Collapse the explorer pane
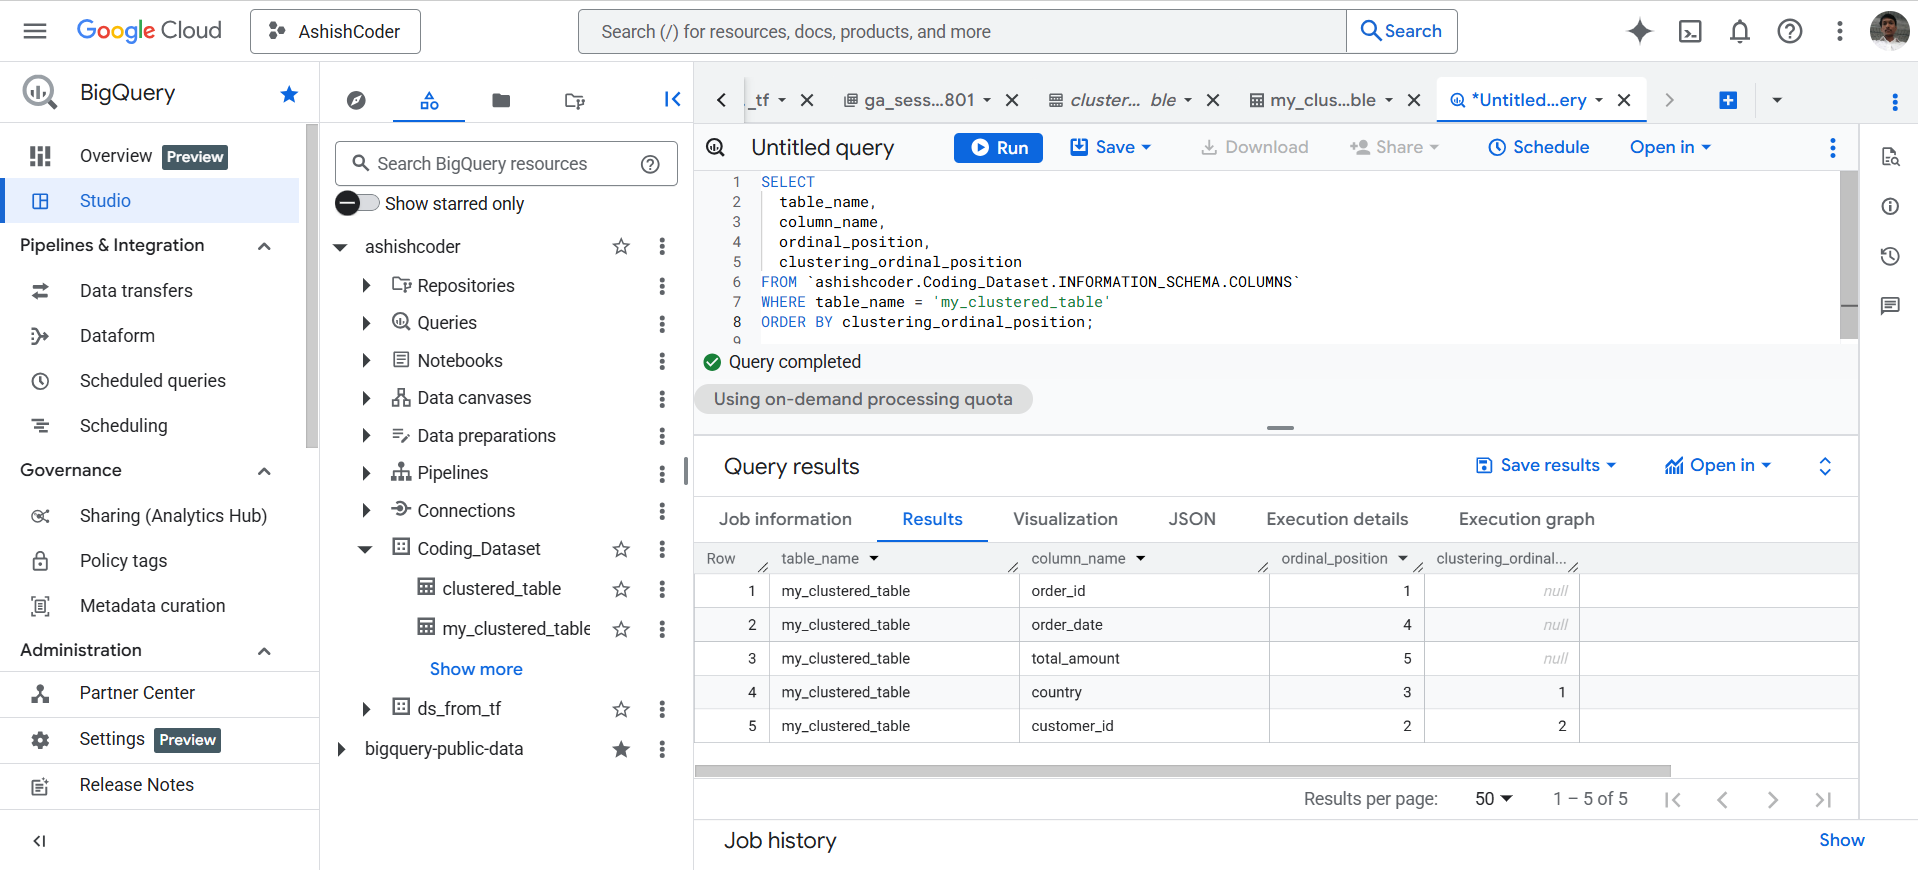Image resolution: width=1918 pixels, height=870 pixels. coord(672,99)
